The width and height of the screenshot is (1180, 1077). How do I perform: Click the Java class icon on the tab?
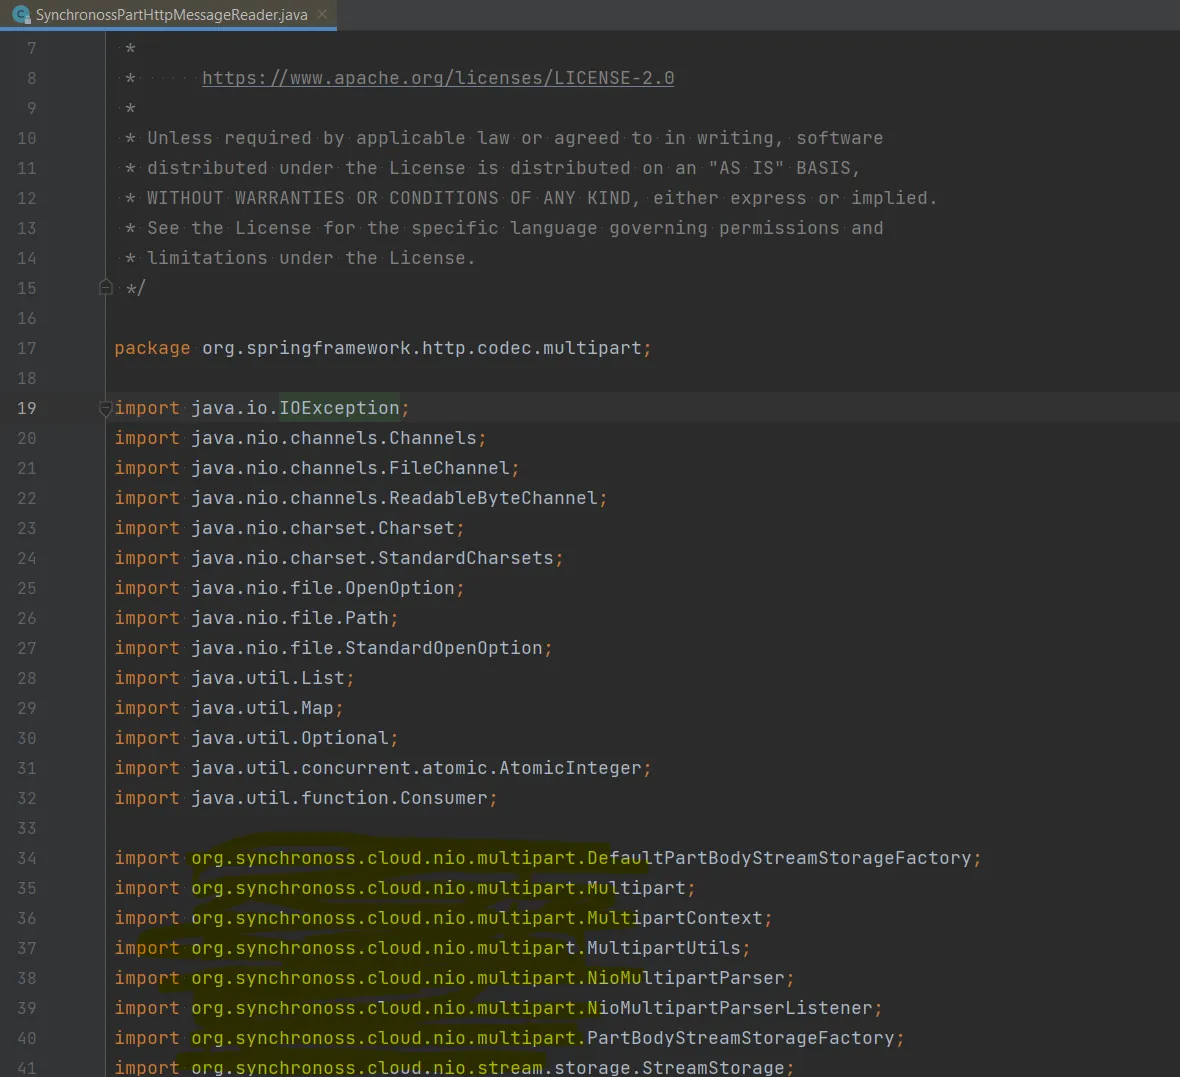pos(22,14)
